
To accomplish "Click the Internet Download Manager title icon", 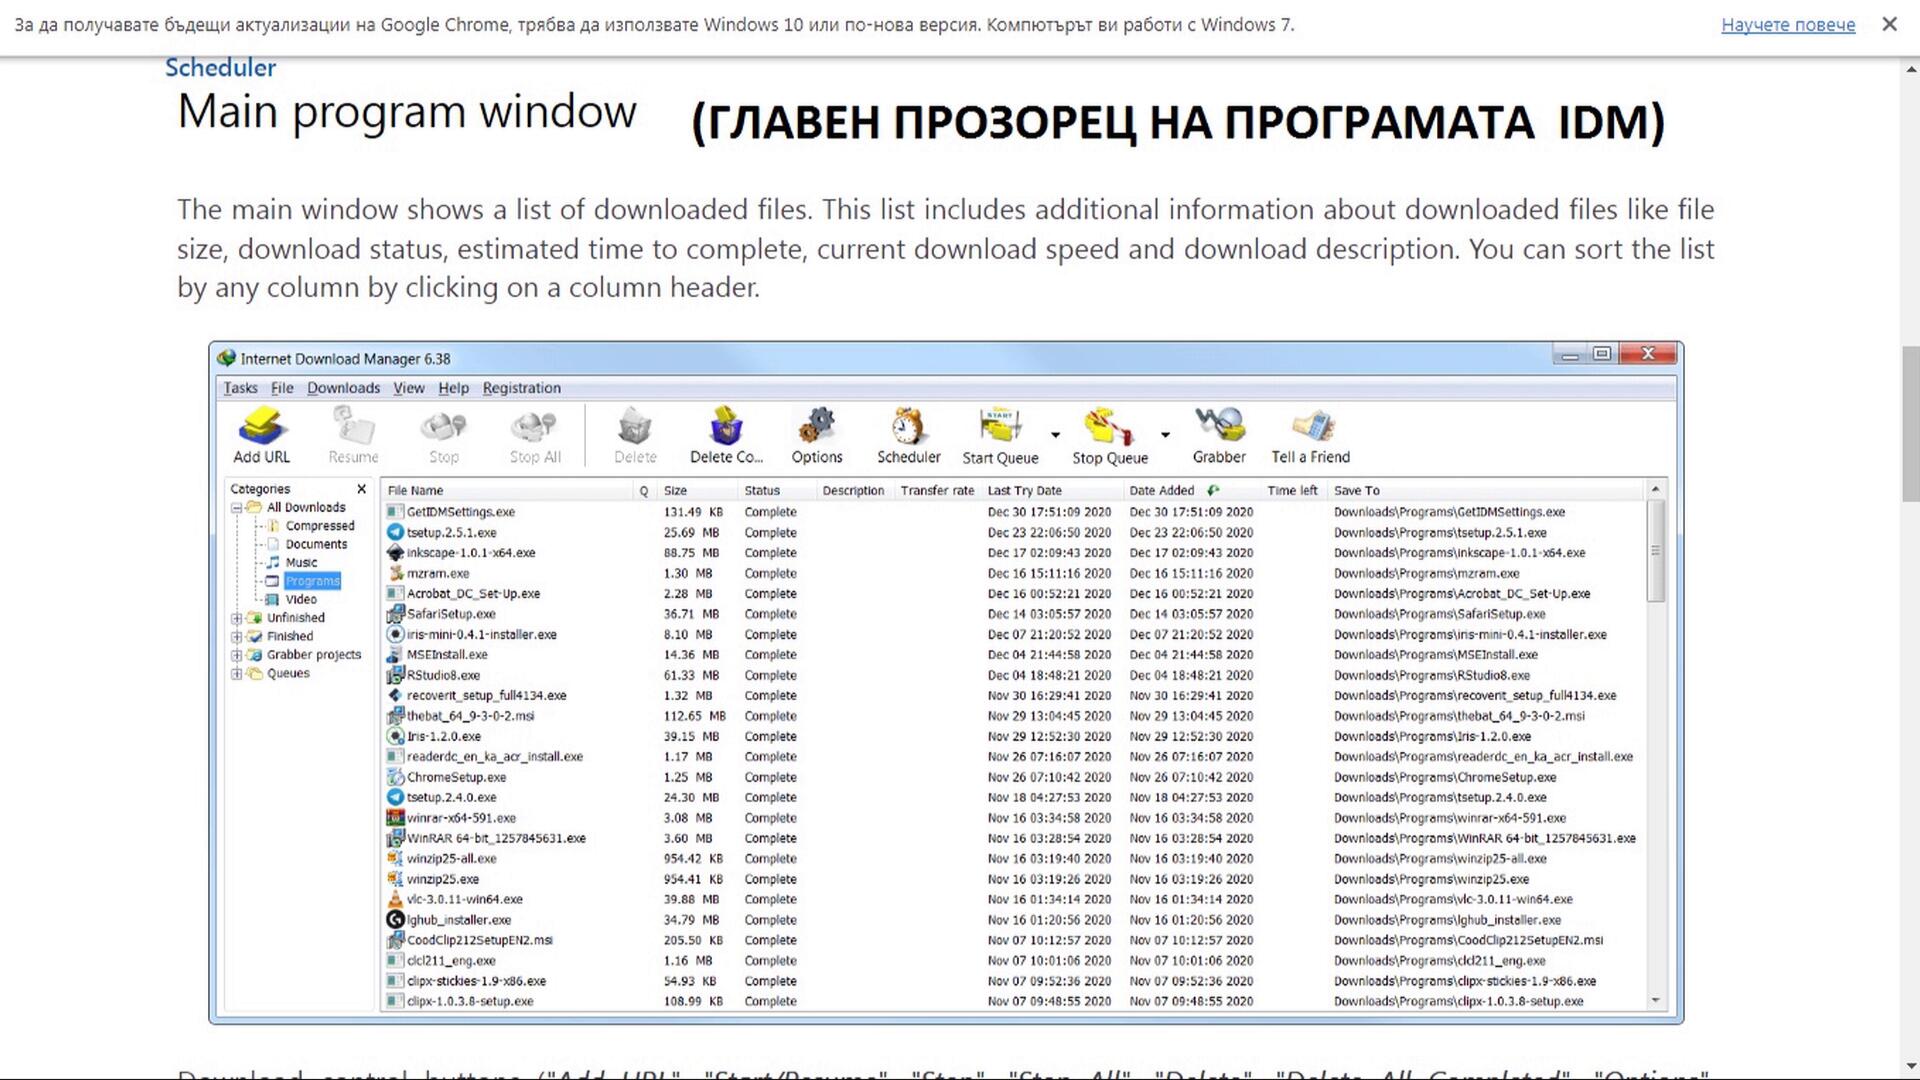I will click(227, 358).
